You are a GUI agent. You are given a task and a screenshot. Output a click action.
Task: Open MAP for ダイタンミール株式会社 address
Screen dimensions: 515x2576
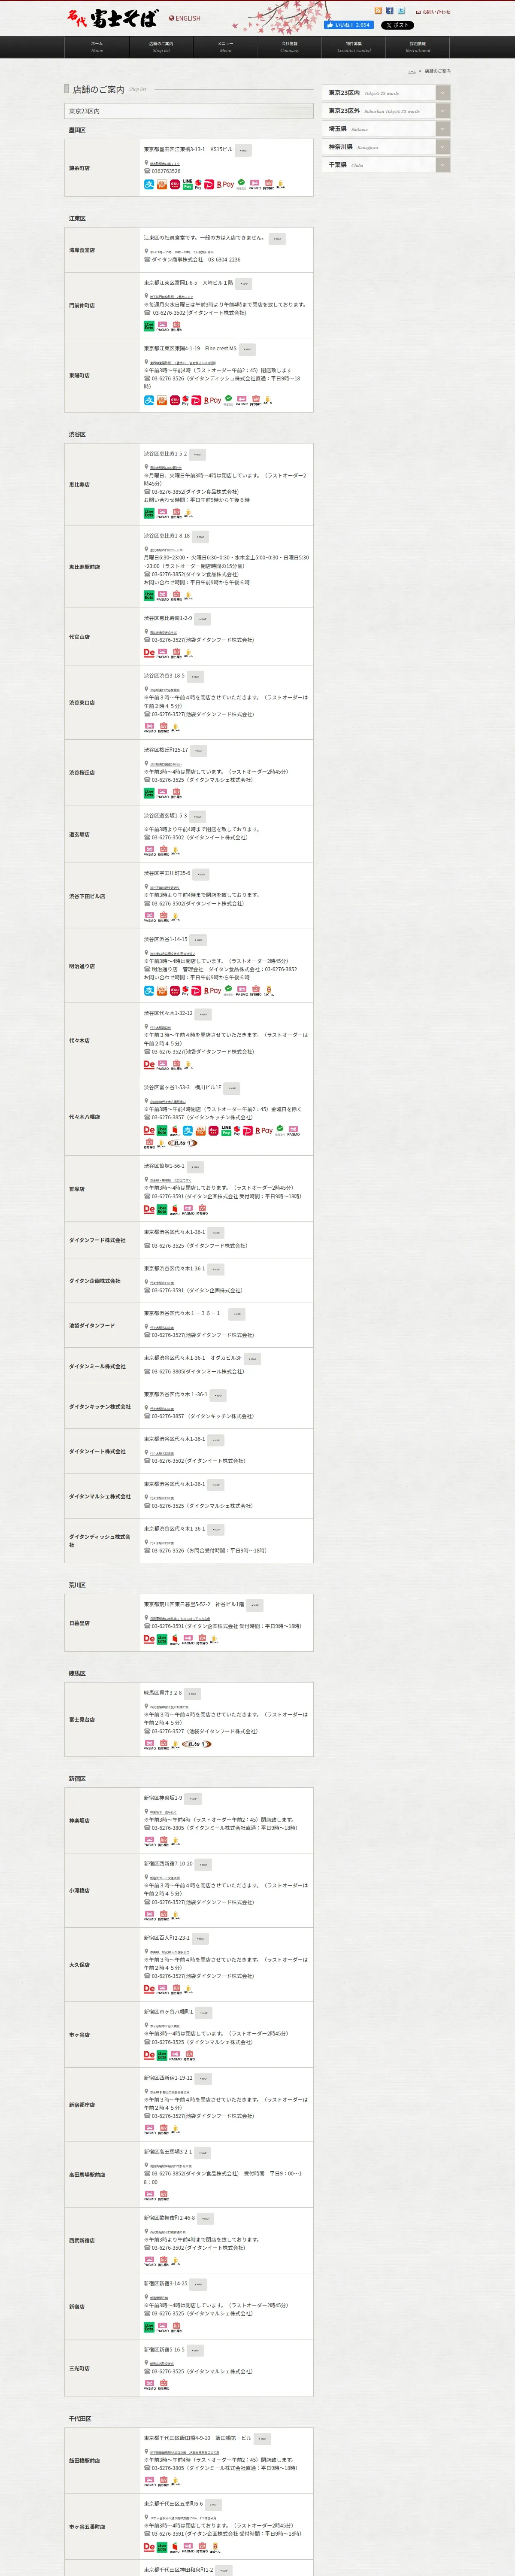click(x=252, y=1359)
